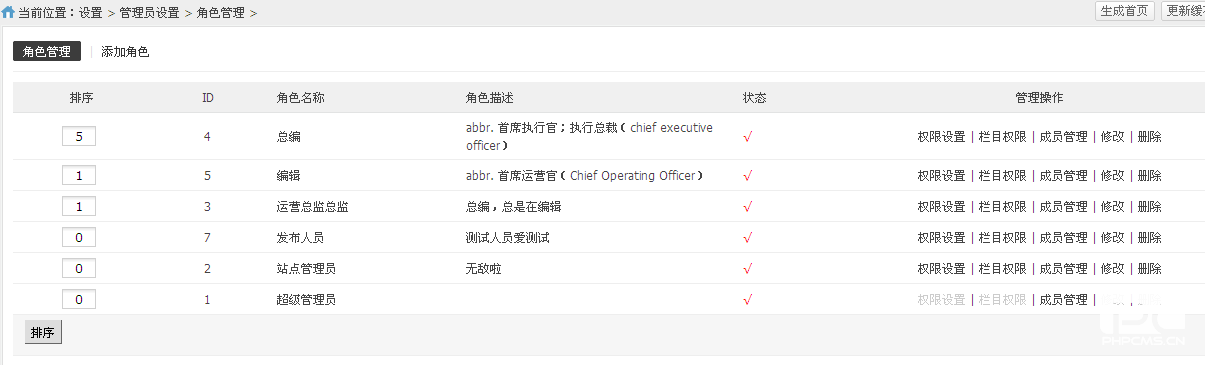Click 修改 for the 发布人员 role
Image resolution: width=1205 pixels, height=365 pixels.
[1113, 238]
